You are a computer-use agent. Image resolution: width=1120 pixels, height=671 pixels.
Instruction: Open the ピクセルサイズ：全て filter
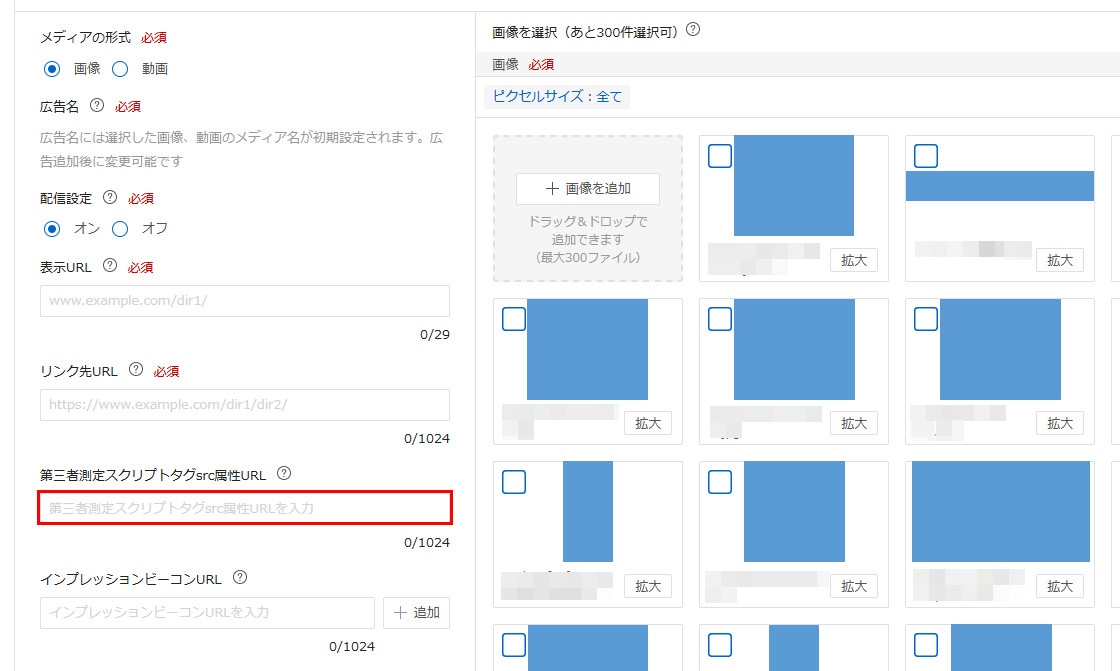click(x=557, y=96)
